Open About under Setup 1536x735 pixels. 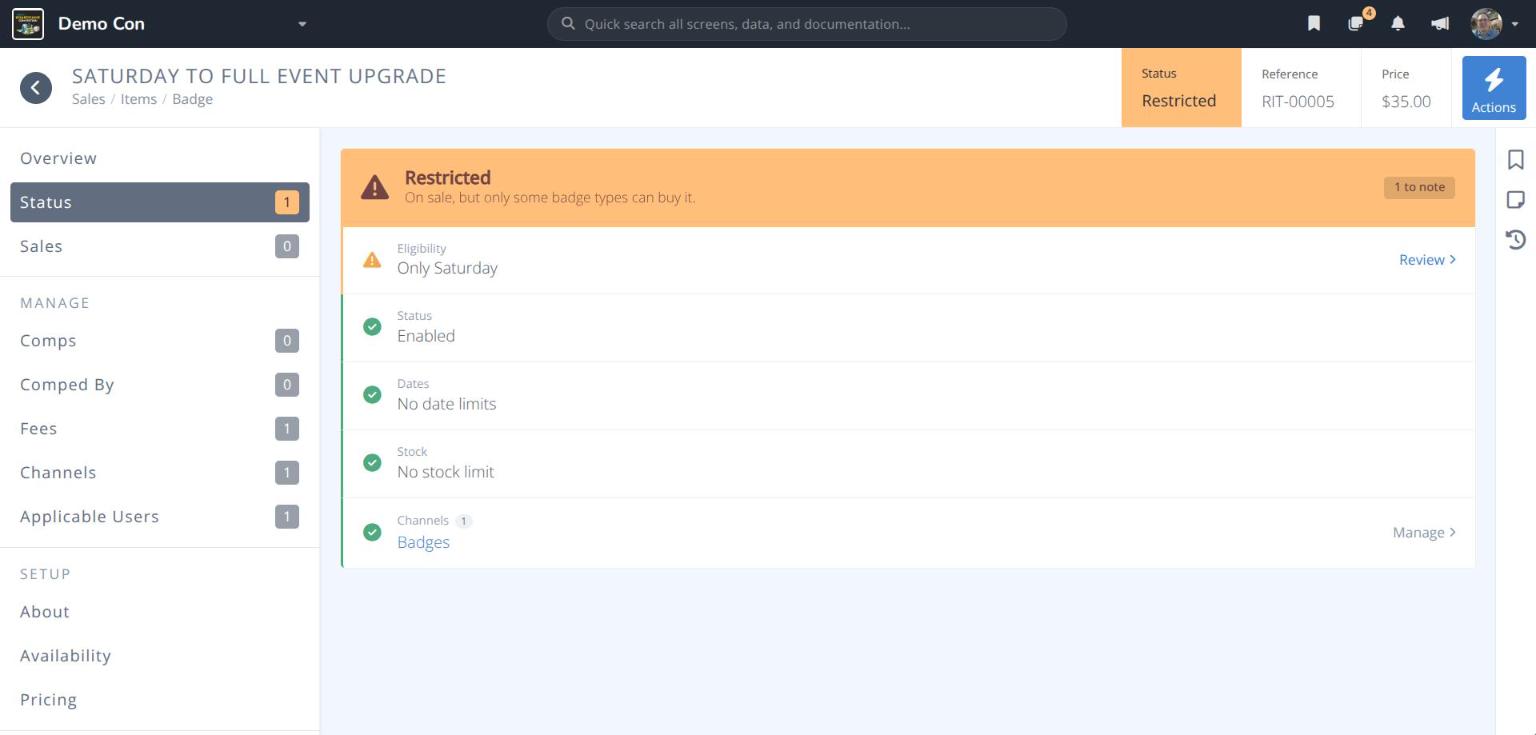coord(160,612)
